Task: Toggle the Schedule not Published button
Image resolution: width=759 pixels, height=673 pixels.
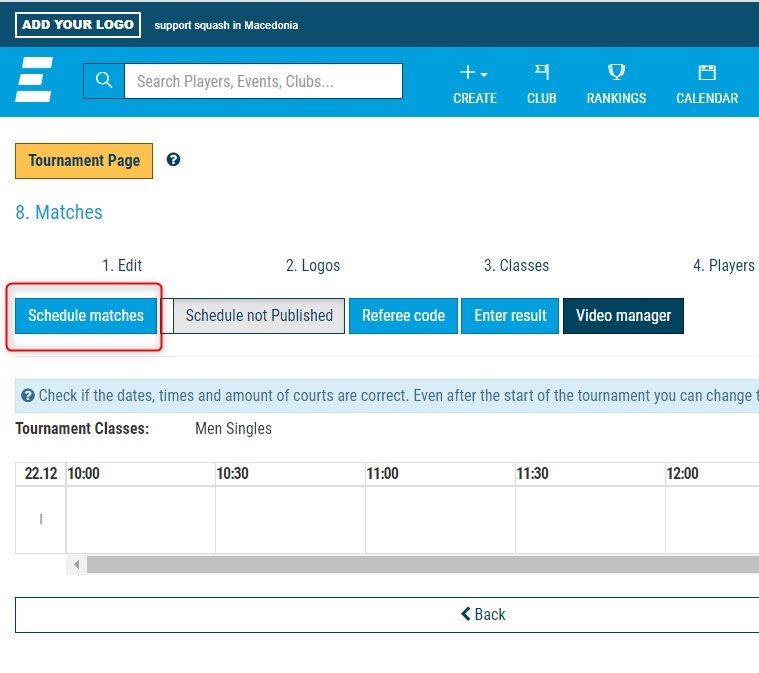Action: 259,316
